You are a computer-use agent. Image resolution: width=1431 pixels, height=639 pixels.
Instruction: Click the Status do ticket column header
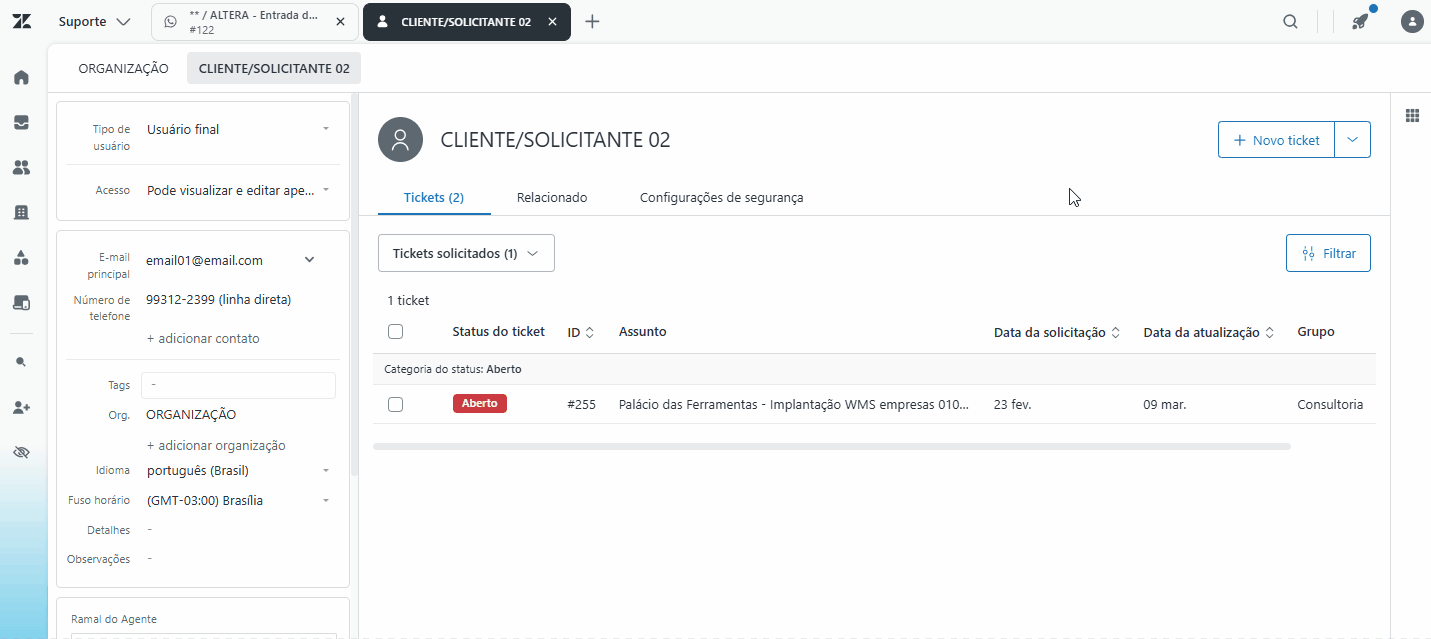[x=499, y=332]
